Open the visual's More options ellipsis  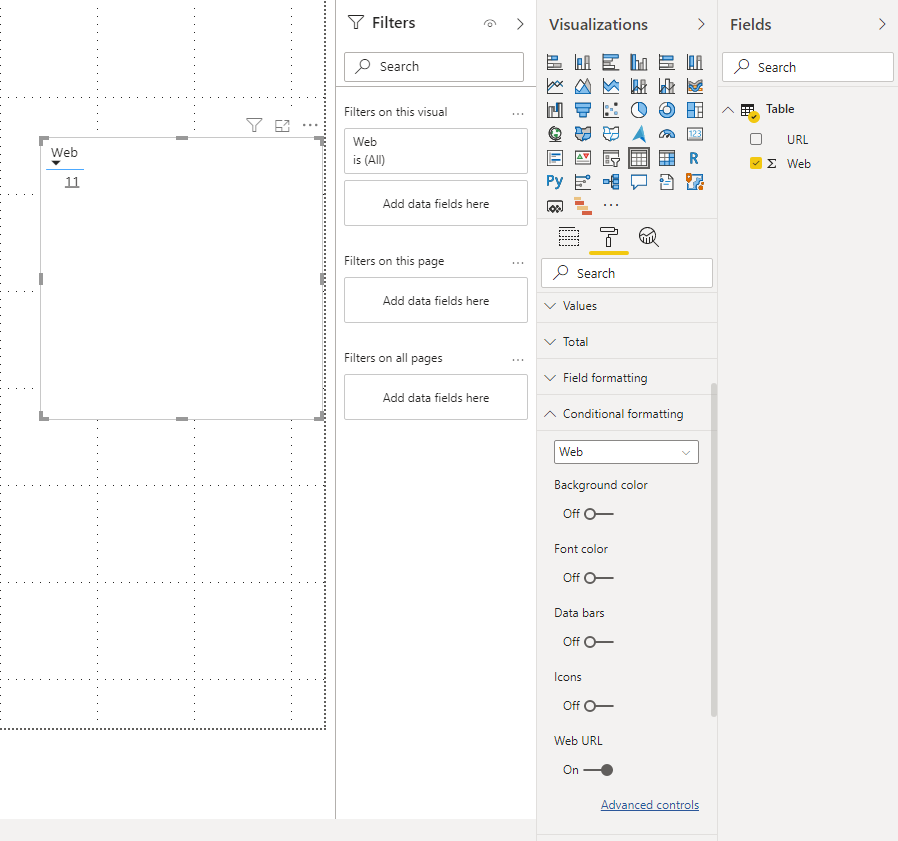point(310,125)
